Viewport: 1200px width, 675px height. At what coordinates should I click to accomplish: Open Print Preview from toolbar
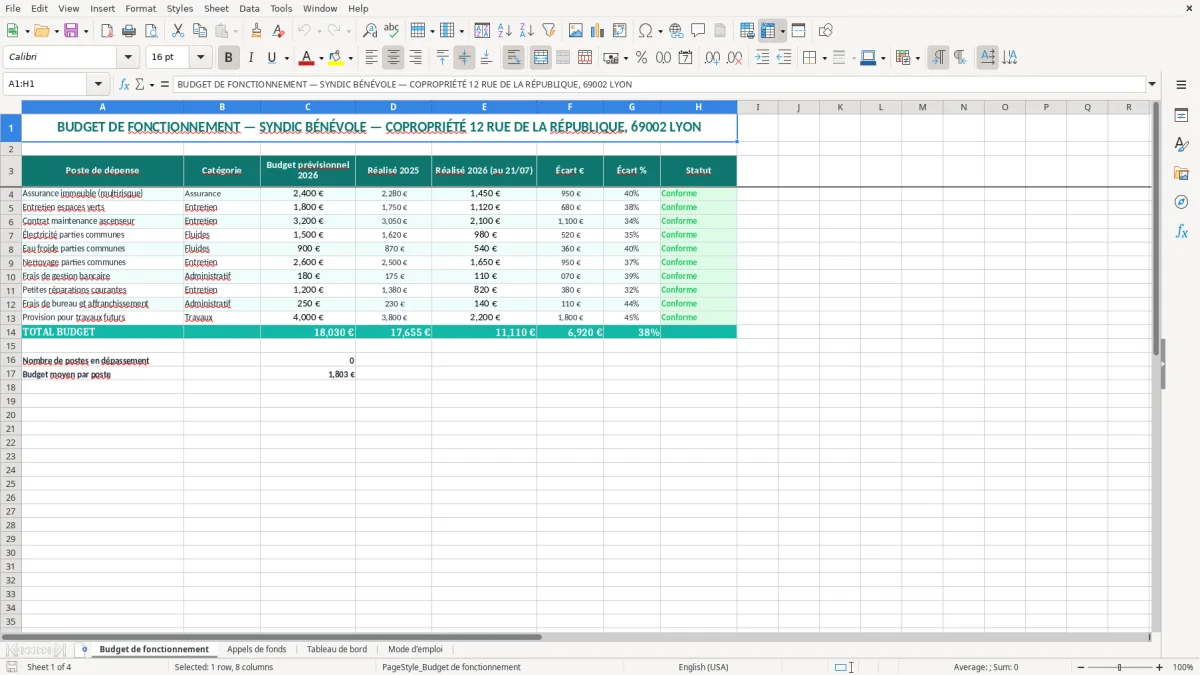[151, 31]
